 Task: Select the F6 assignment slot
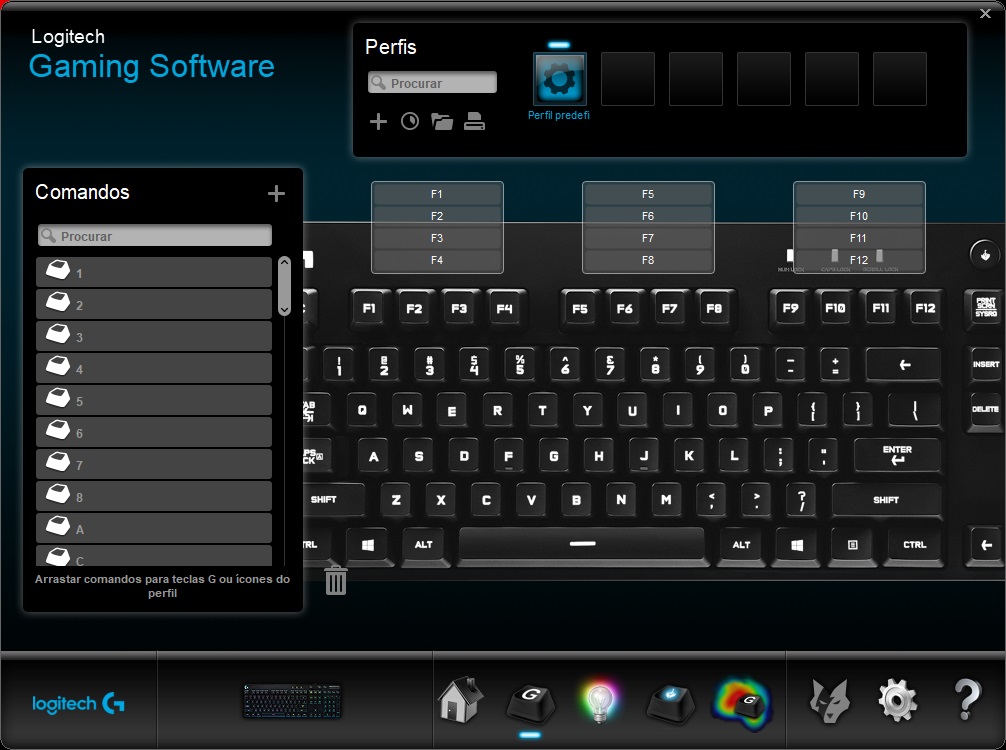click(x=648, y=216)
